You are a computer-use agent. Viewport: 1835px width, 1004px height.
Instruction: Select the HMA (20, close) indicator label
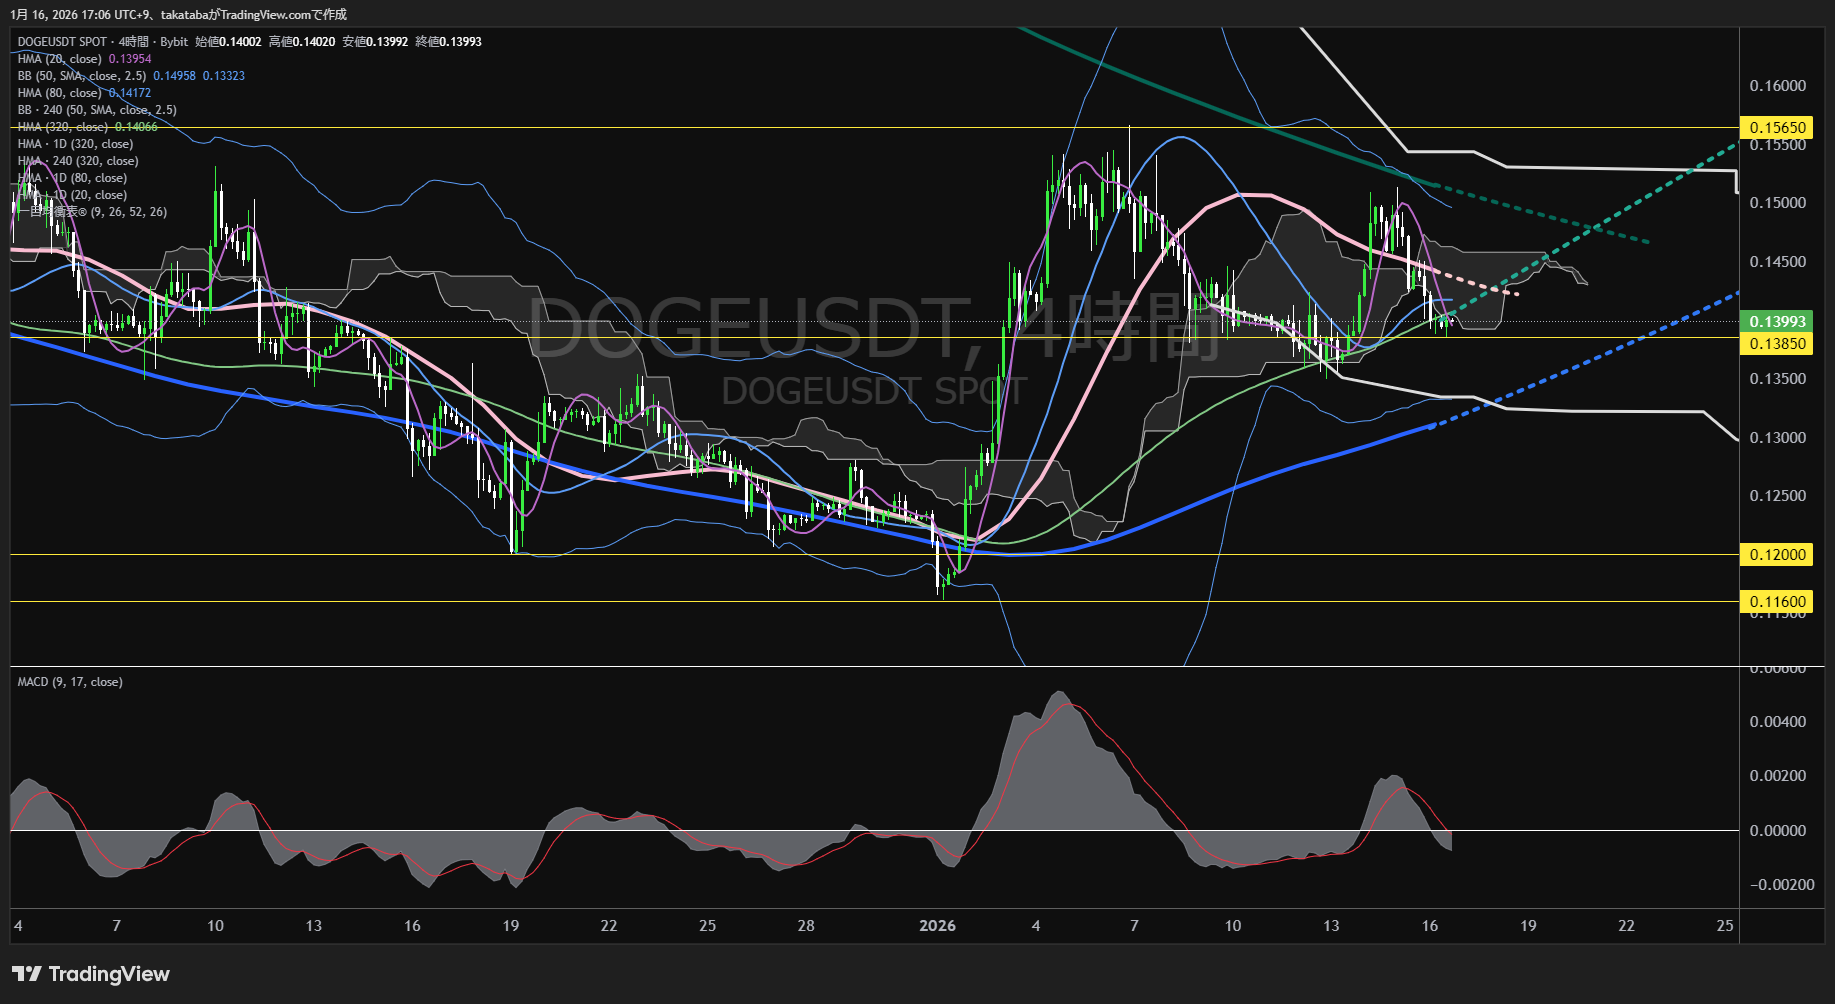(x=60, y=59)
